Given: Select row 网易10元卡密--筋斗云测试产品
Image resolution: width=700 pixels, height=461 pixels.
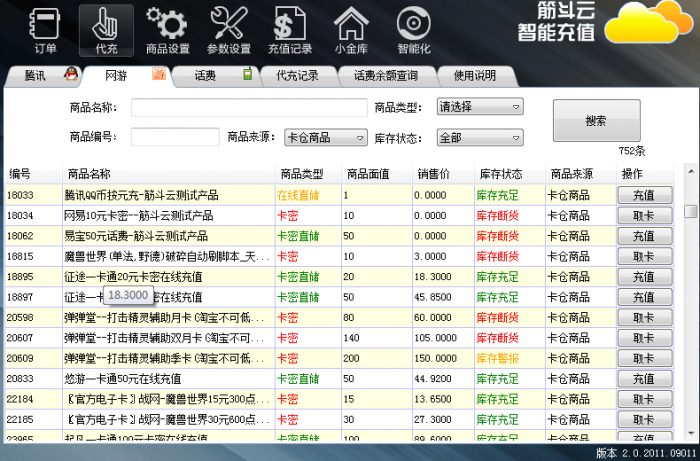Looking at the screenshot, I should tap(339, 216).
